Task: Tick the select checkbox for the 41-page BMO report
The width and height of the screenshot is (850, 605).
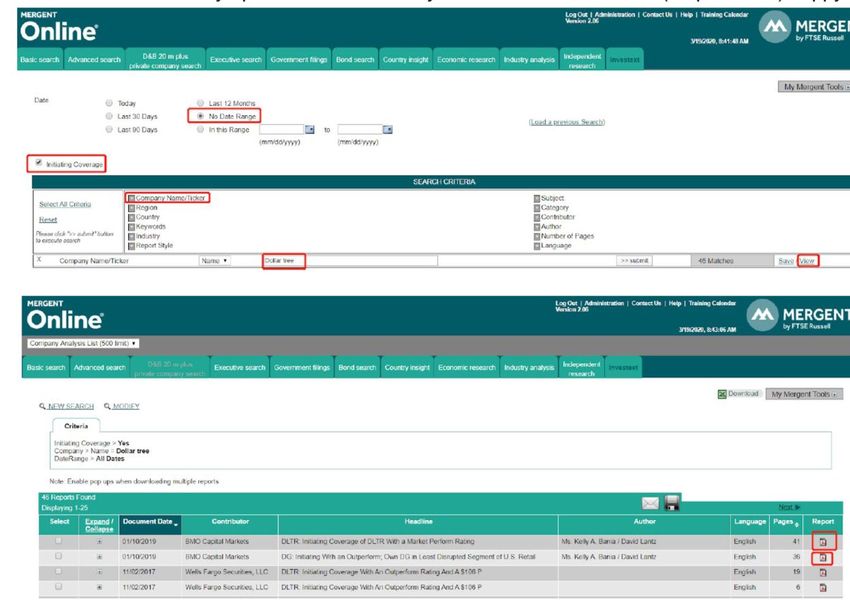Action: pyautogui.click(x=59, y=541)
